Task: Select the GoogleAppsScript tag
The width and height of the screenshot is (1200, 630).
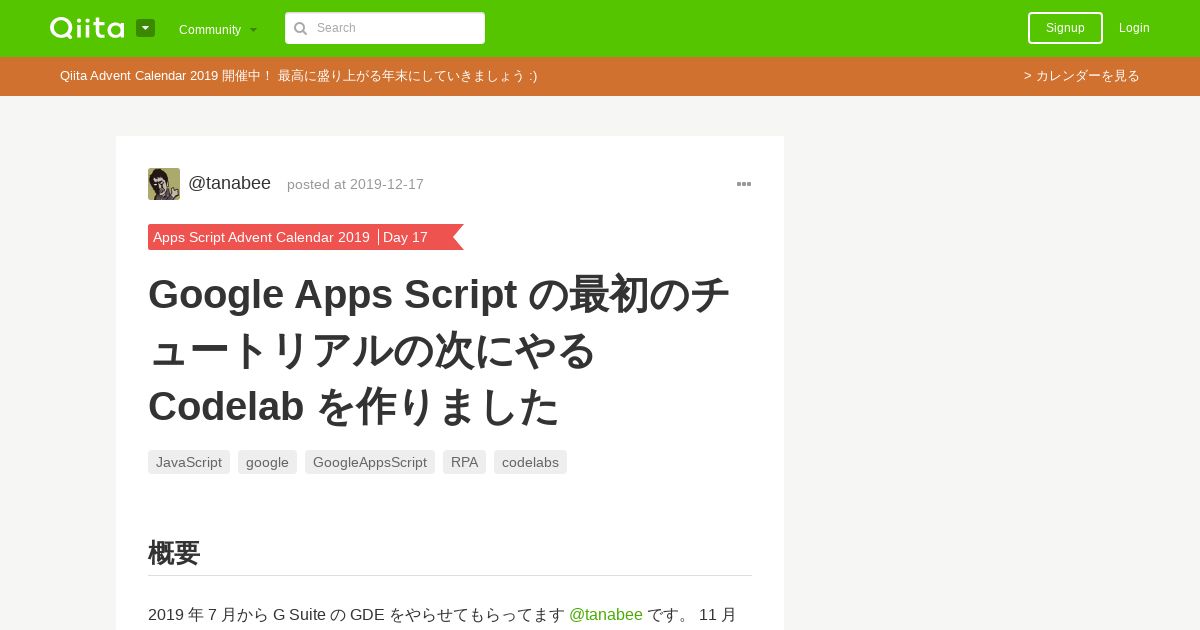Action: click(370, 462)
